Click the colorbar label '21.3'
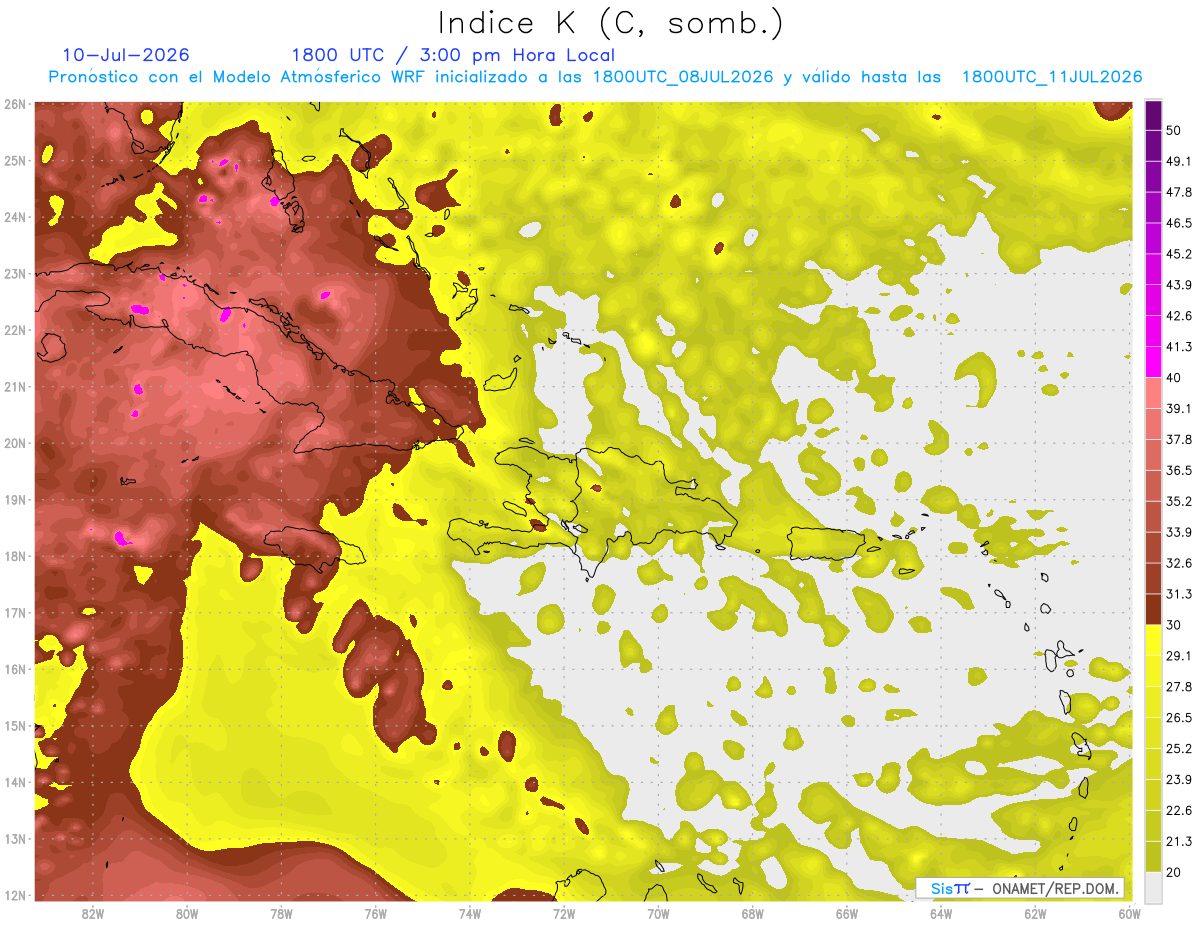The height and width of the screenshot is (927, 1200). (x=1178, y=841)
